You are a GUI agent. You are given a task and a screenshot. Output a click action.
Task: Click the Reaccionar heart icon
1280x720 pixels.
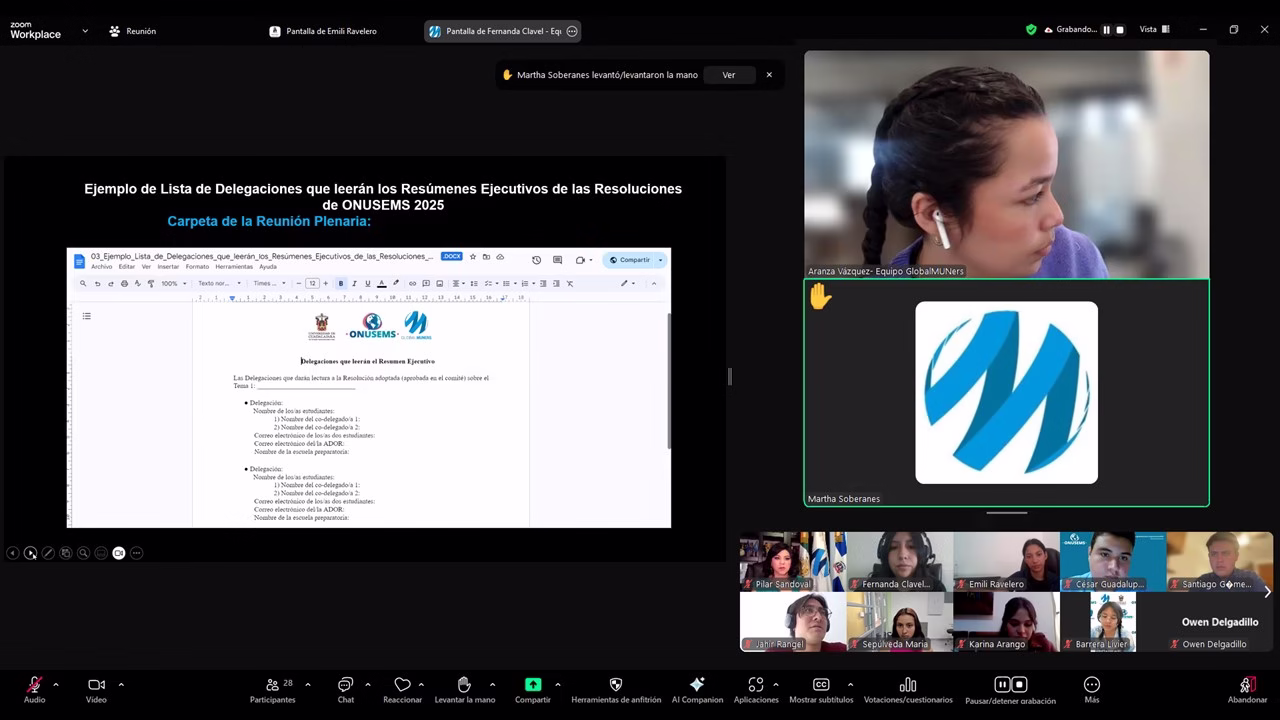[402, 685]
